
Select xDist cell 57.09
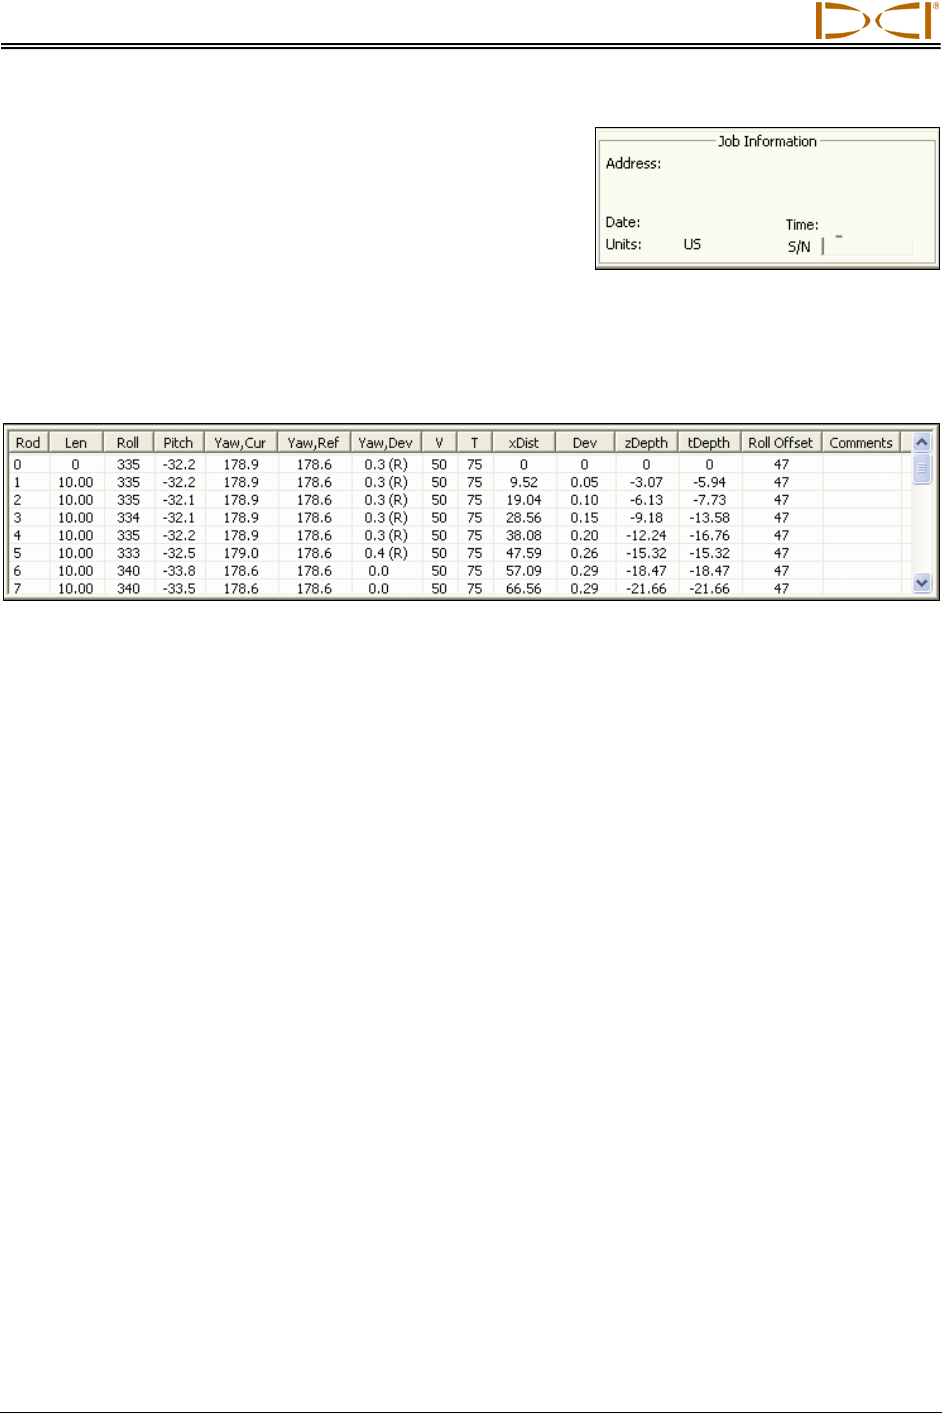tap(524, 571)
